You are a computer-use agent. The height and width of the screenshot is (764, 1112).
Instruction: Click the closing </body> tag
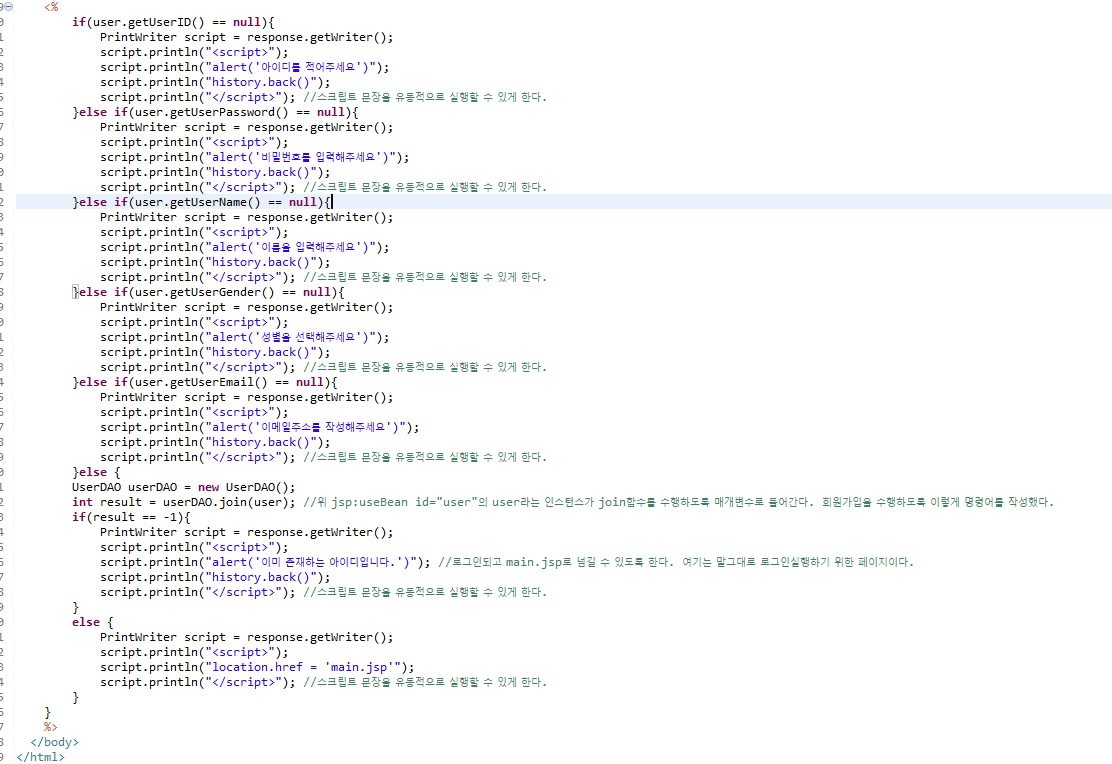(x=55, y=742)
